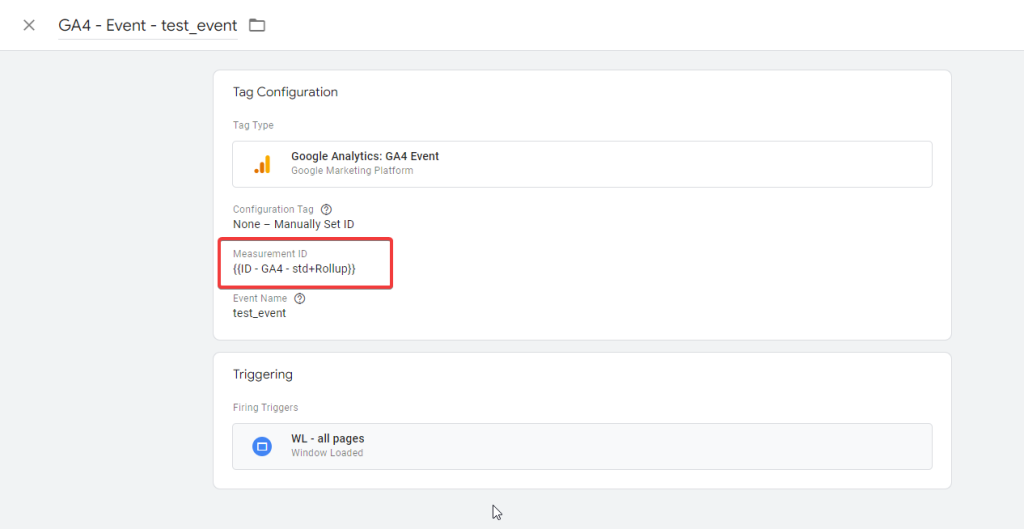
Task: Click the test_event event name value
Action: [259, 313]
